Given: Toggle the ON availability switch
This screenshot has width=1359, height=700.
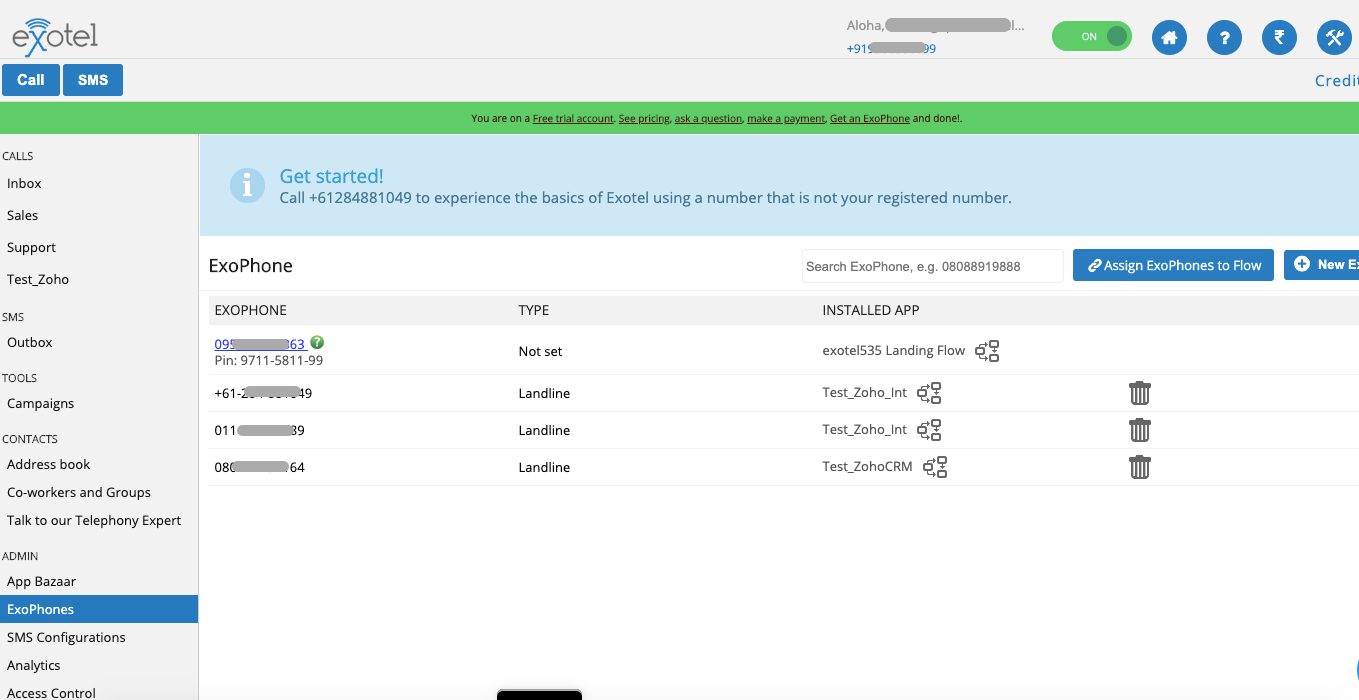Looking at the screenshot, I should coord(1091,36).
